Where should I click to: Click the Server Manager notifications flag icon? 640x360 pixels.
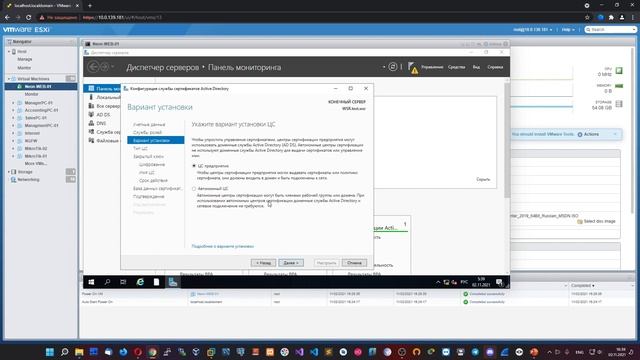click(413, 68)
